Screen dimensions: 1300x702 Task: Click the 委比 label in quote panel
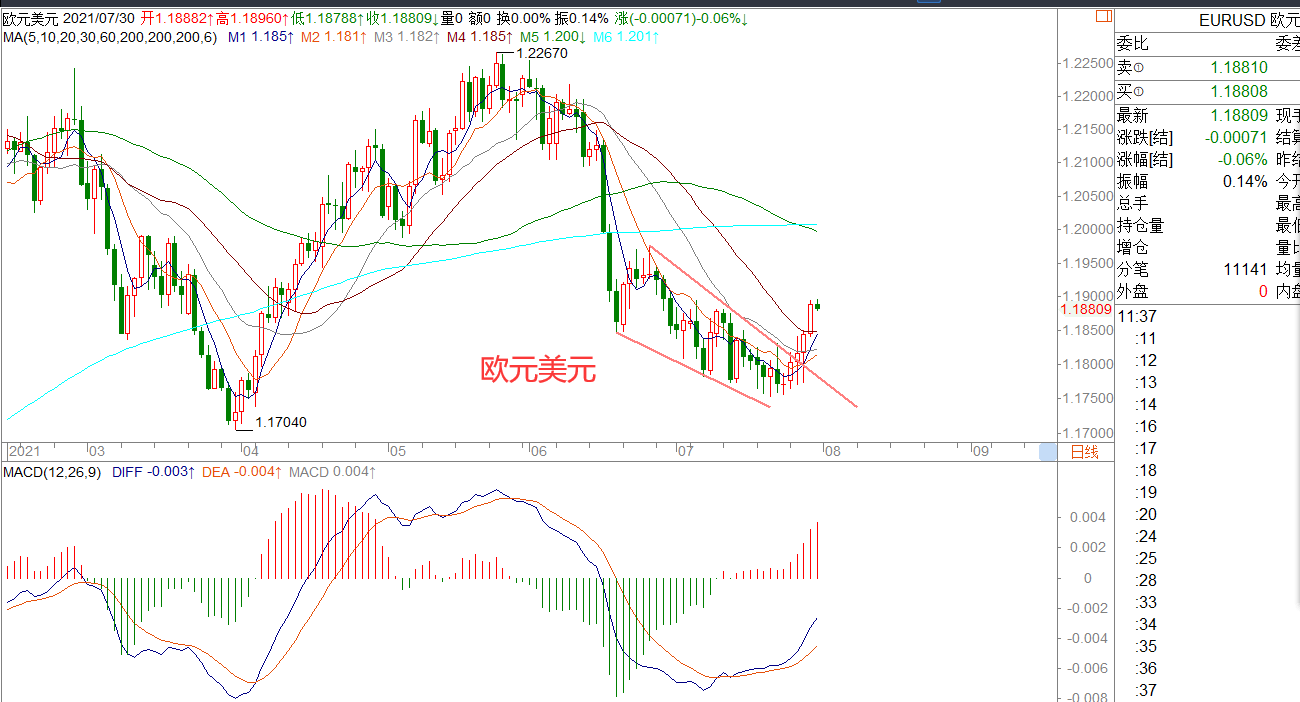coord(1133,44)
